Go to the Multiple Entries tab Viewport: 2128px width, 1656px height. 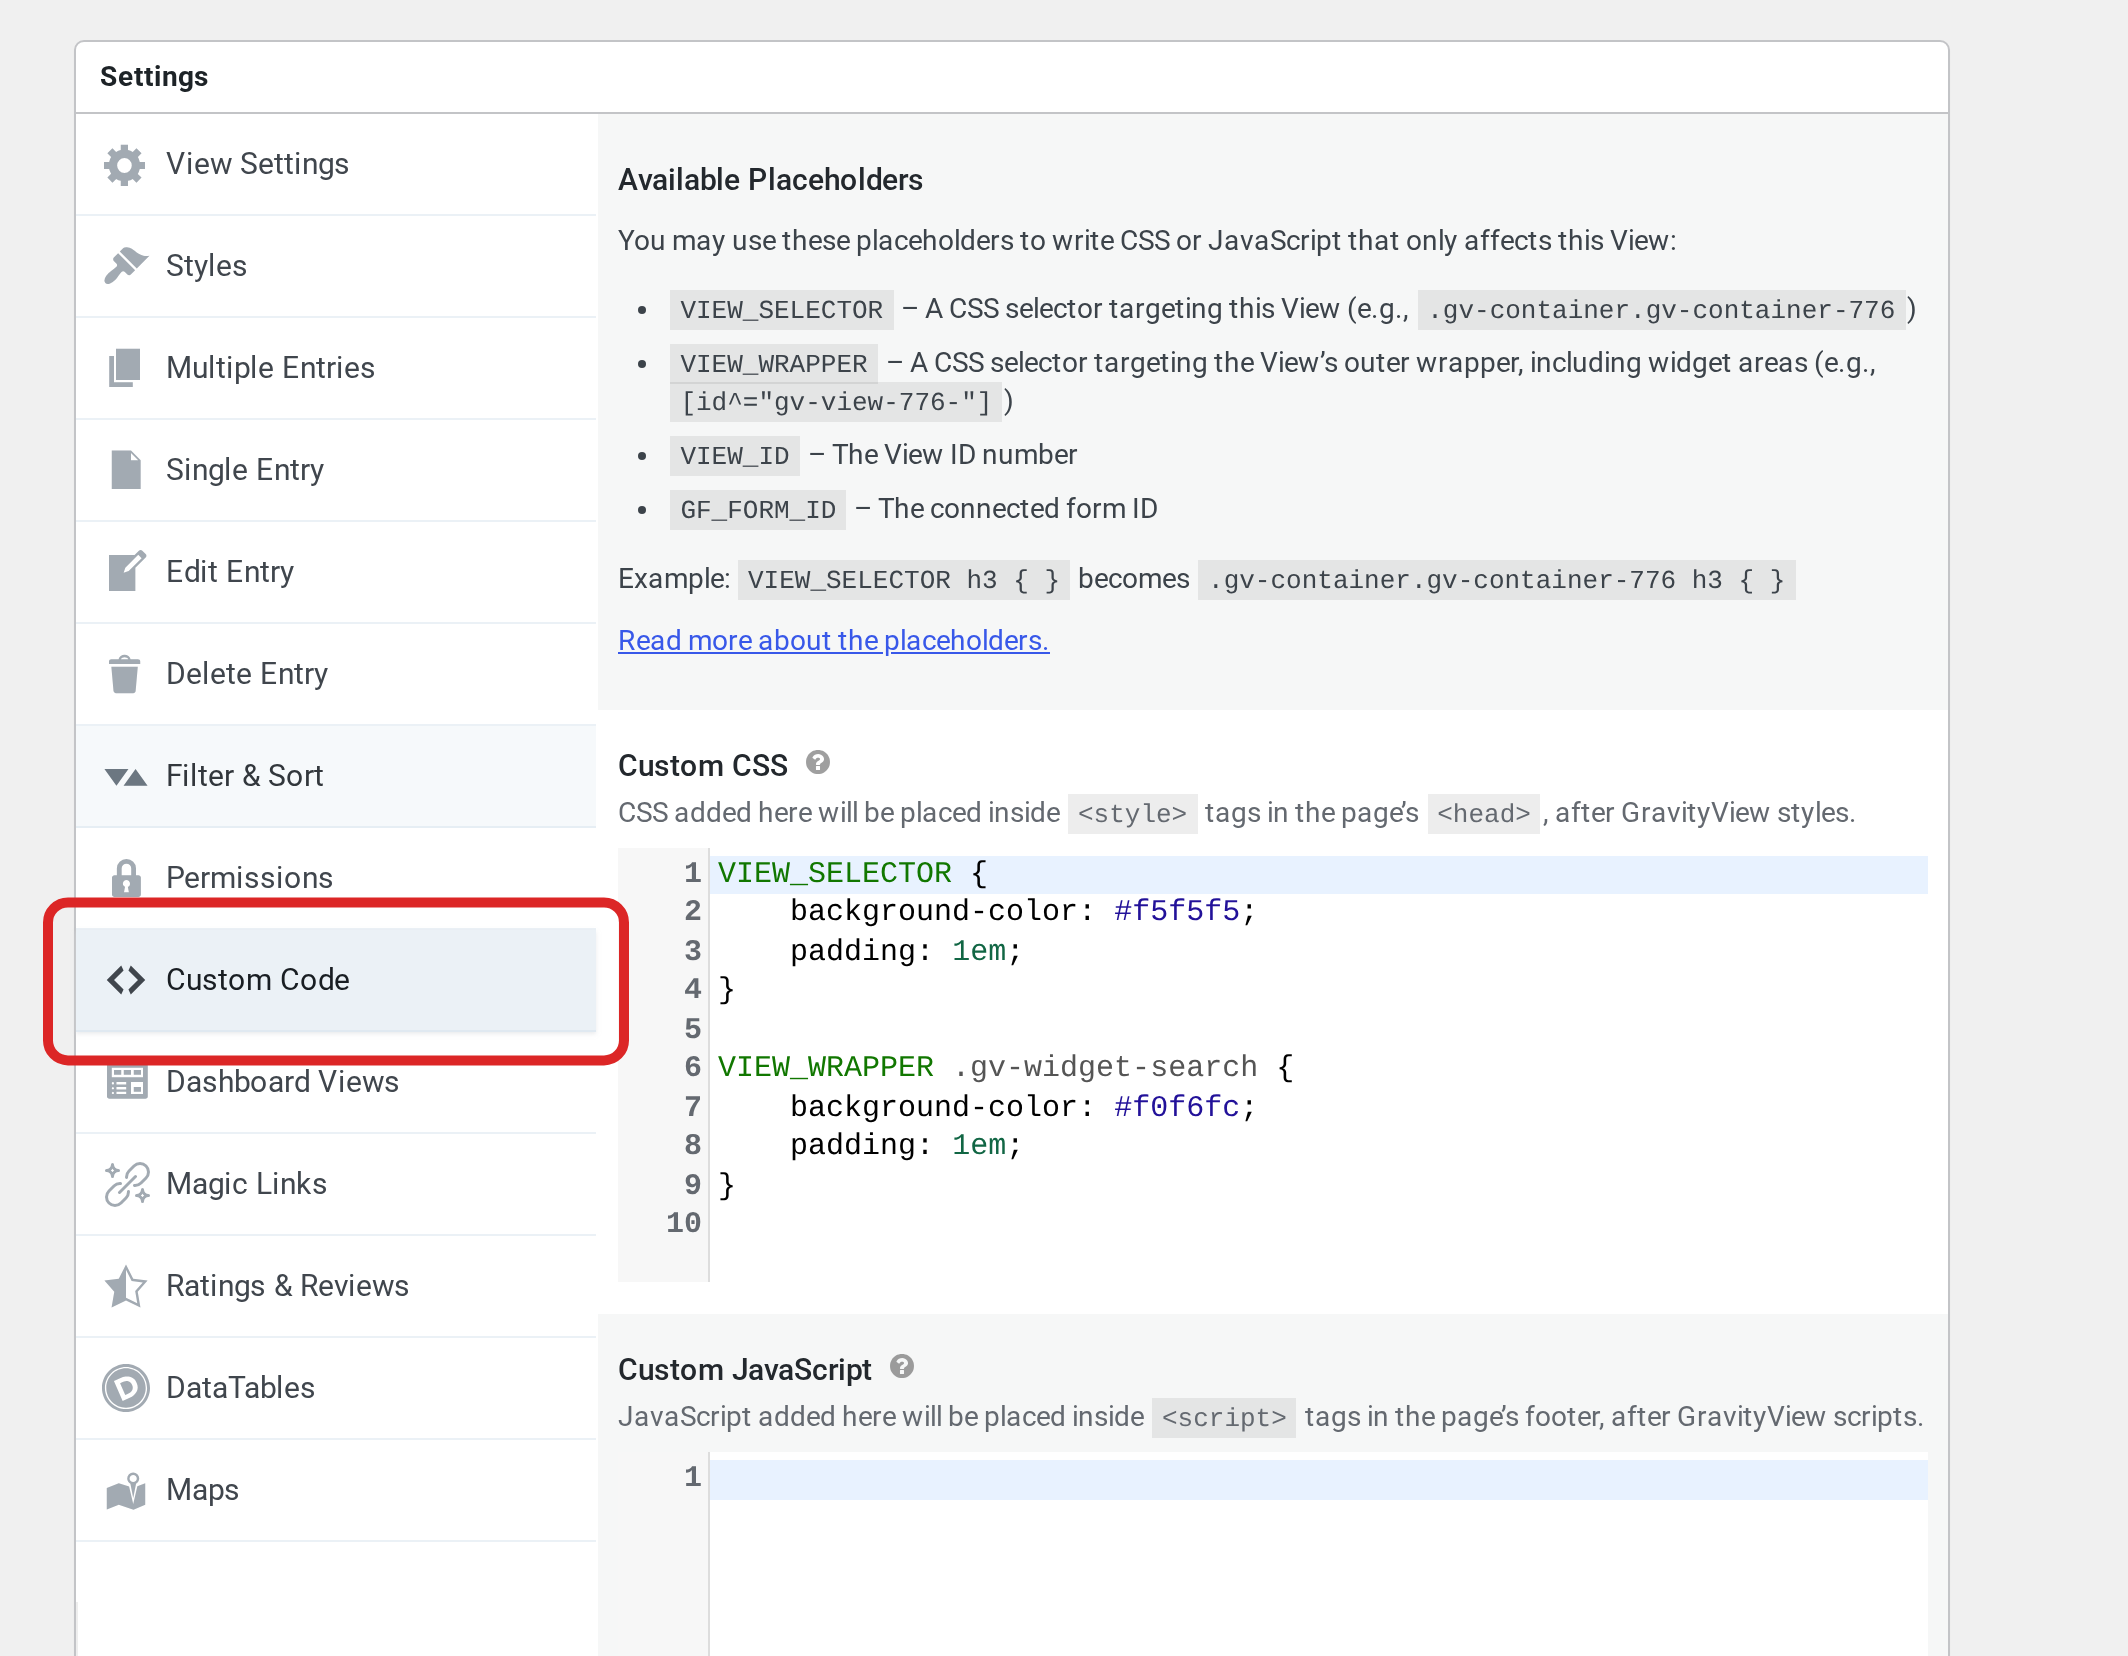tap(336, 368)
